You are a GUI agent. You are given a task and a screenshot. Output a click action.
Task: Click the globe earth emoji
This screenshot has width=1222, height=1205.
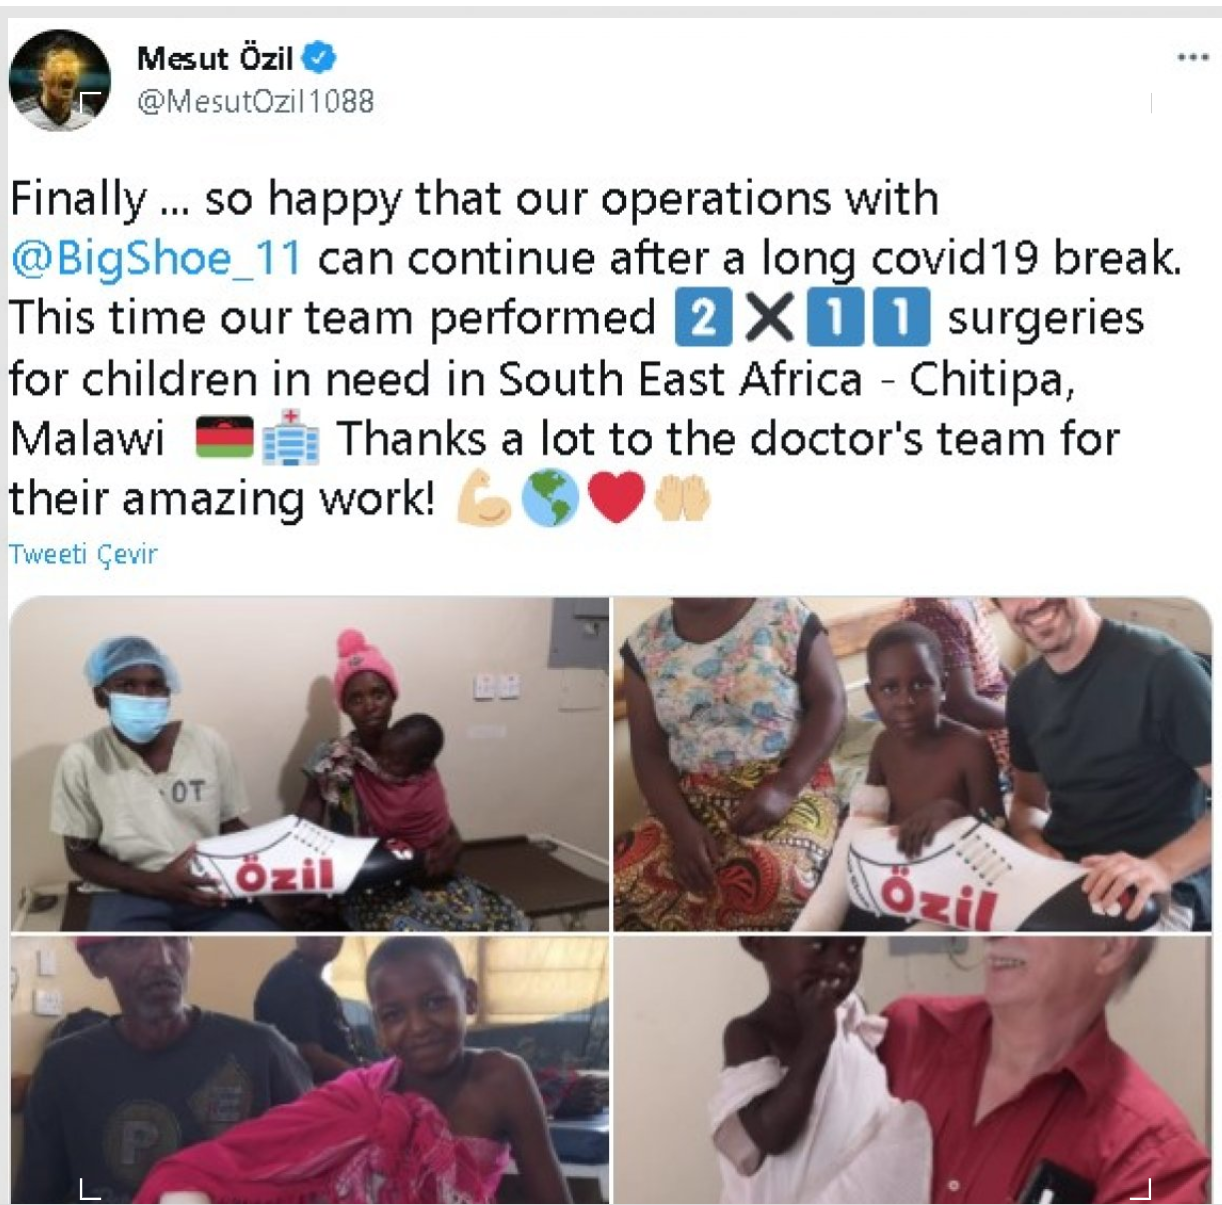click(x=550, y=498)
